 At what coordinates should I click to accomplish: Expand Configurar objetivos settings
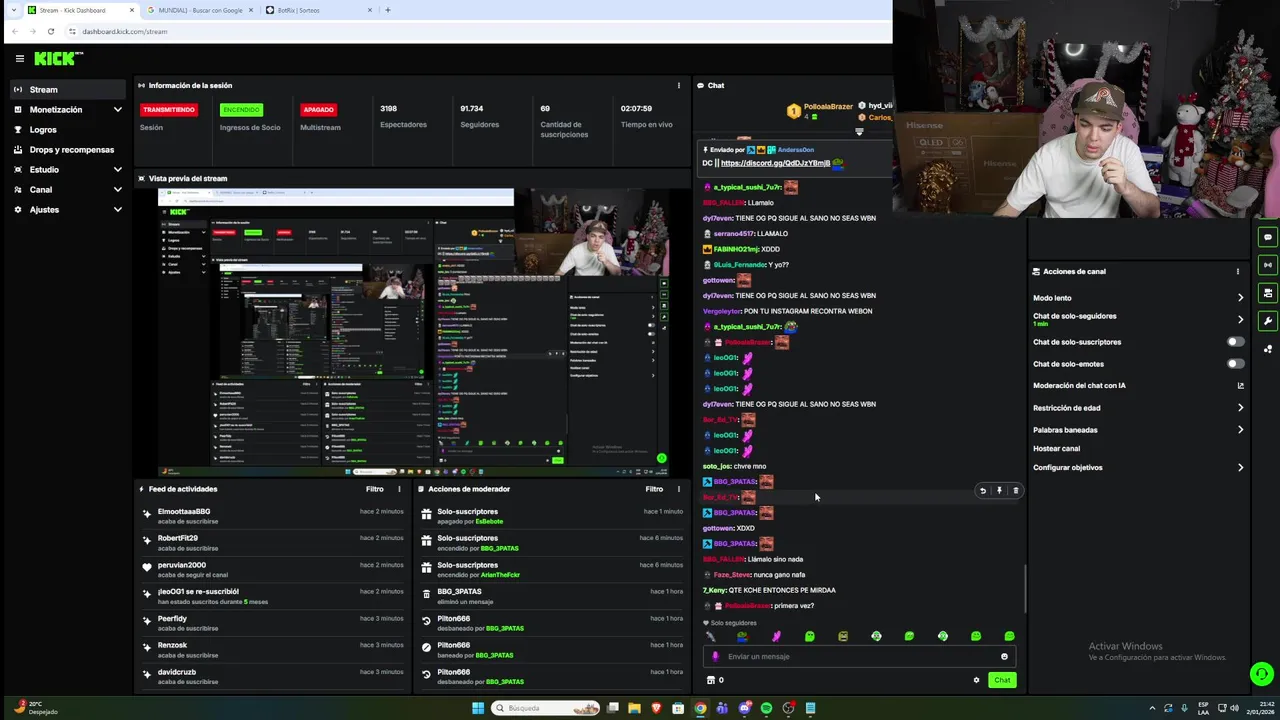1240,468
